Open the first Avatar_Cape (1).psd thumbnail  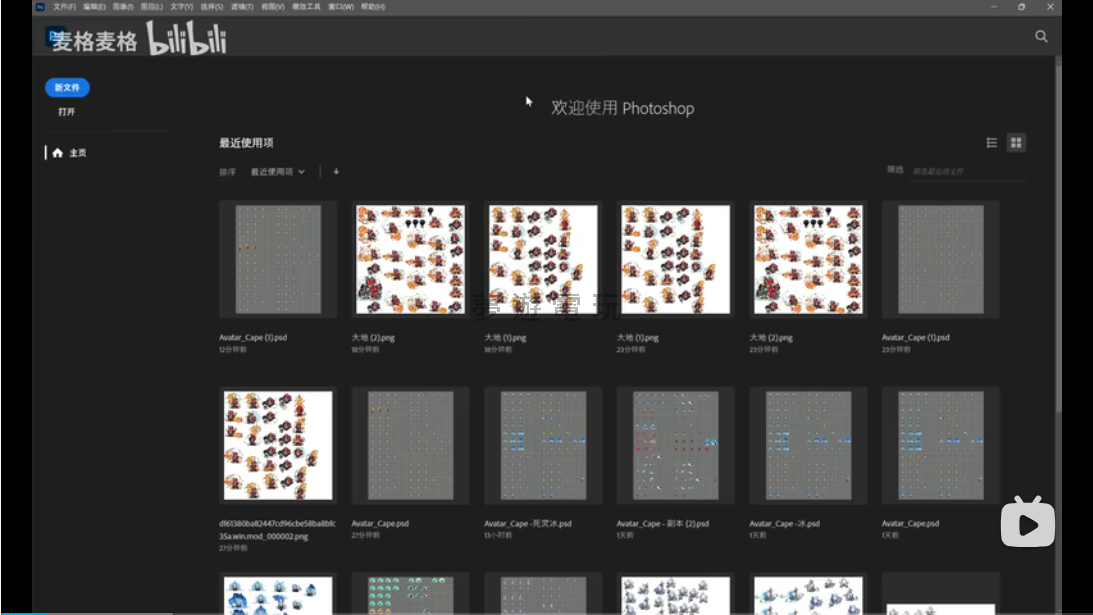(278, 259)
